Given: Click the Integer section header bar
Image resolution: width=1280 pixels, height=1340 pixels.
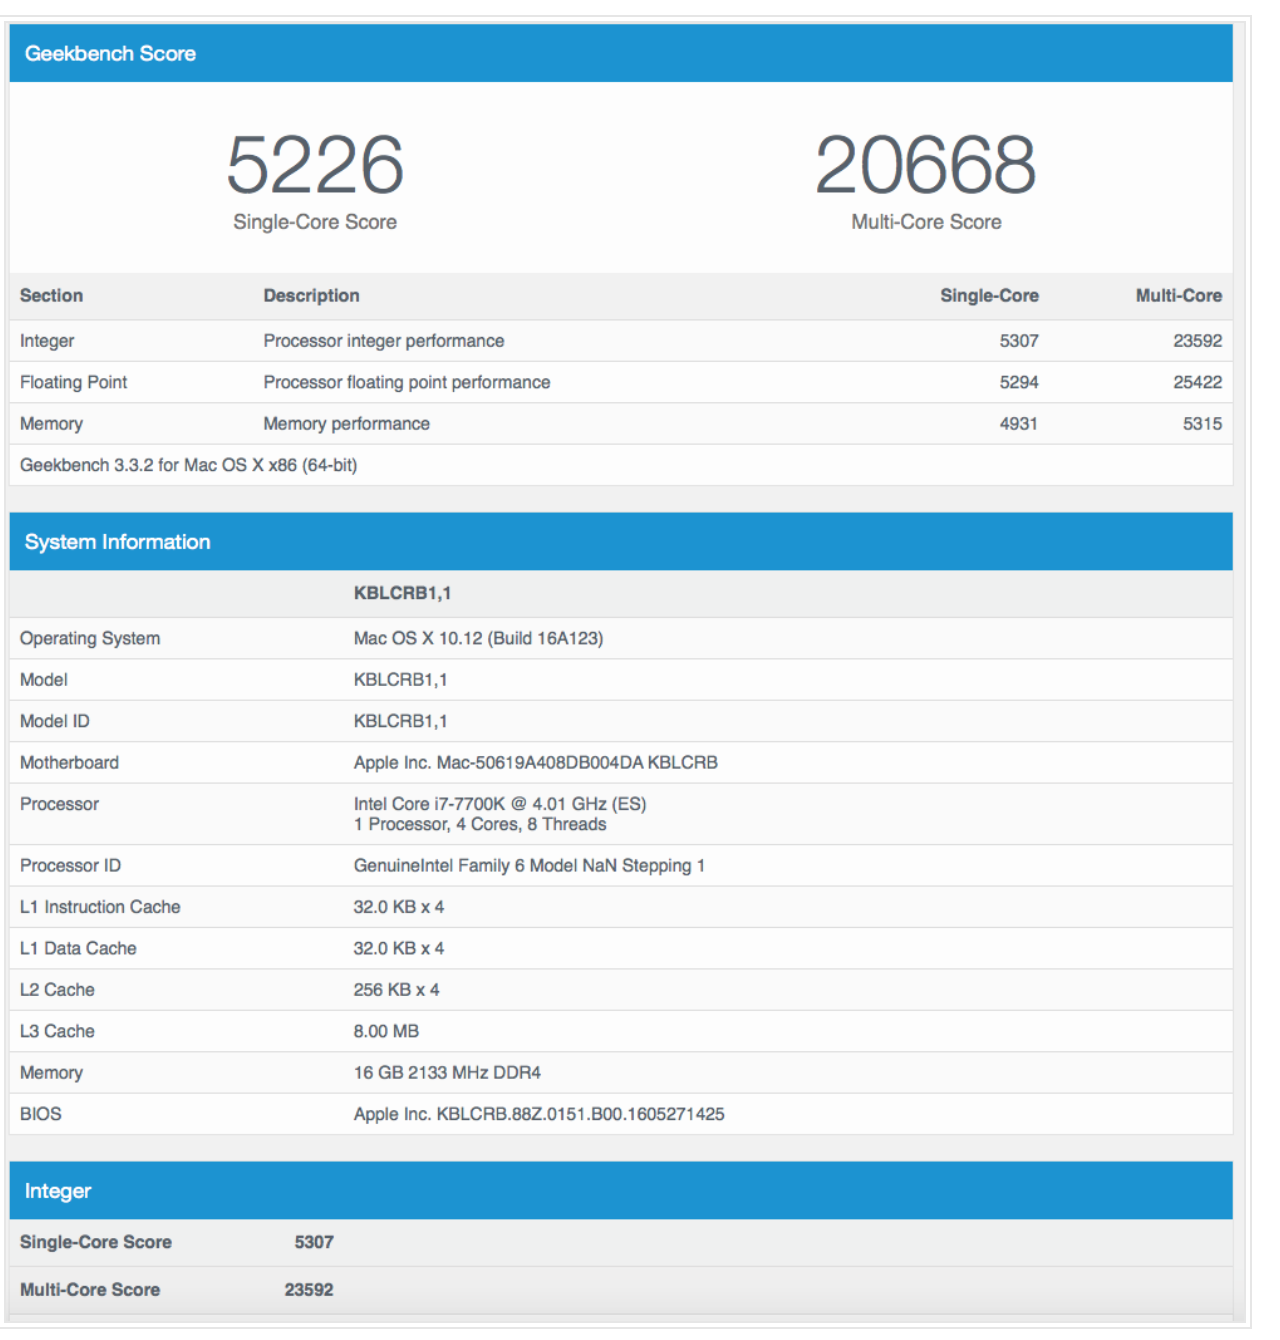Looking at the screenshot, I should 620,1191.
